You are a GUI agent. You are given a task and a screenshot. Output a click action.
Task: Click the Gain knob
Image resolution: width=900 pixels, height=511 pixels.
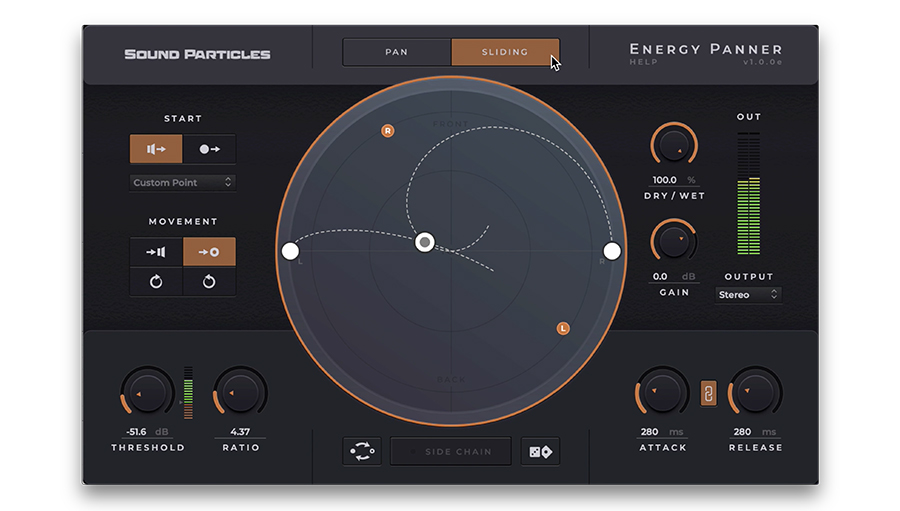pos(674,242)
